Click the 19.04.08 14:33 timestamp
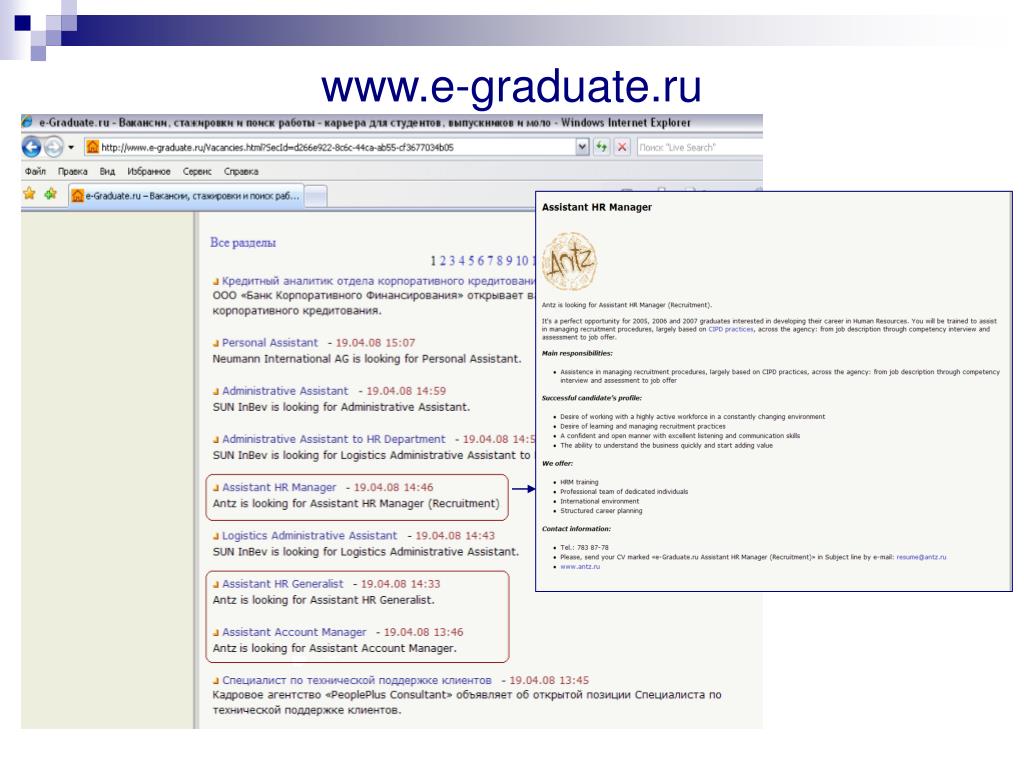The width and height of the screenshot is (1024, 768). [400, 584]
